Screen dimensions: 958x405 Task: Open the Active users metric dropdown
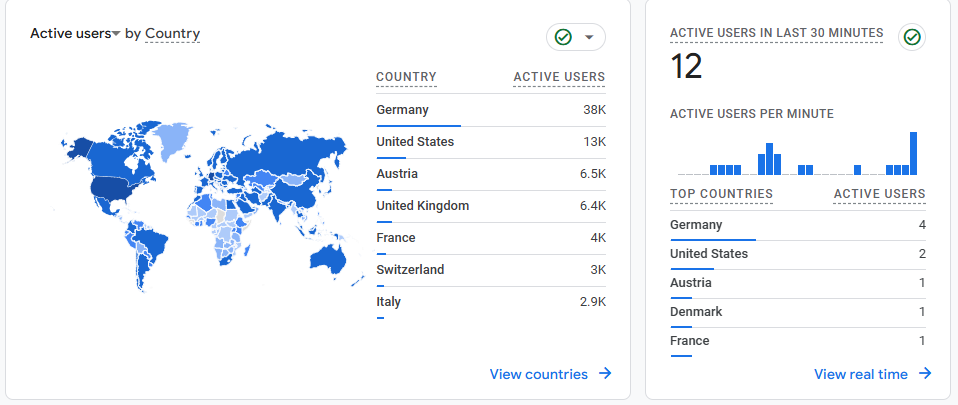[75, 34]
